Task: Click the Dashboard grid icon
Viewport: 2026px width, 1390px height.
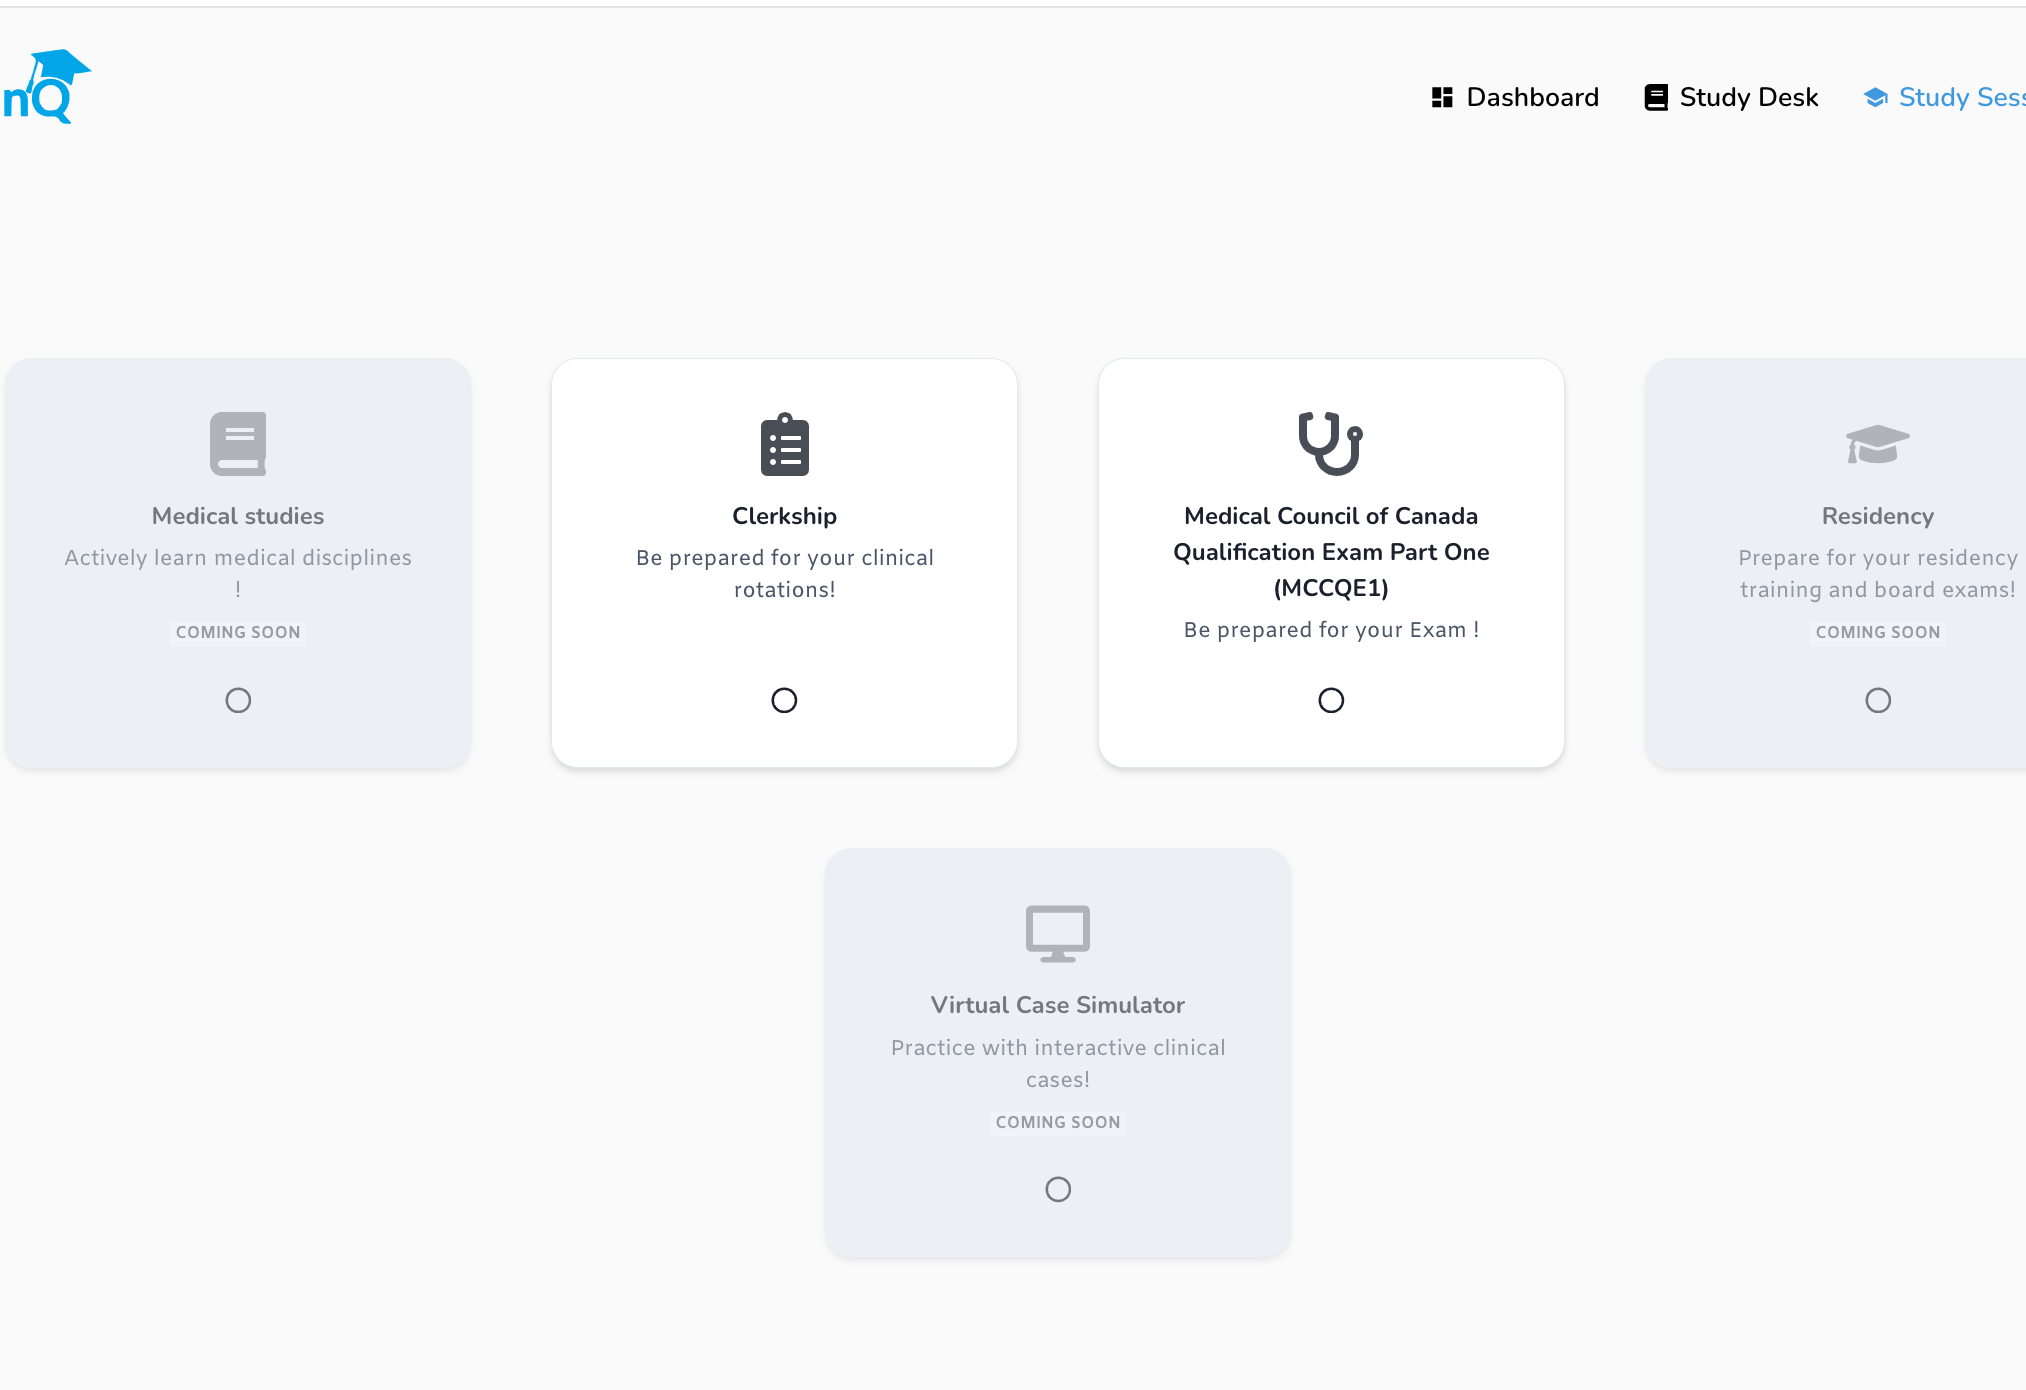Action: pyautogui.click(x=1441, y=97)
